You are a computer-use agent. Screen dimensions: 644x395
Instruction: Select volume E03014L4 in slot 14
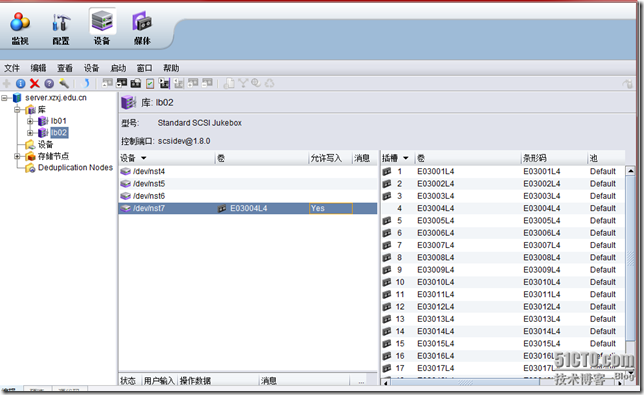click(x=436, y=332)
